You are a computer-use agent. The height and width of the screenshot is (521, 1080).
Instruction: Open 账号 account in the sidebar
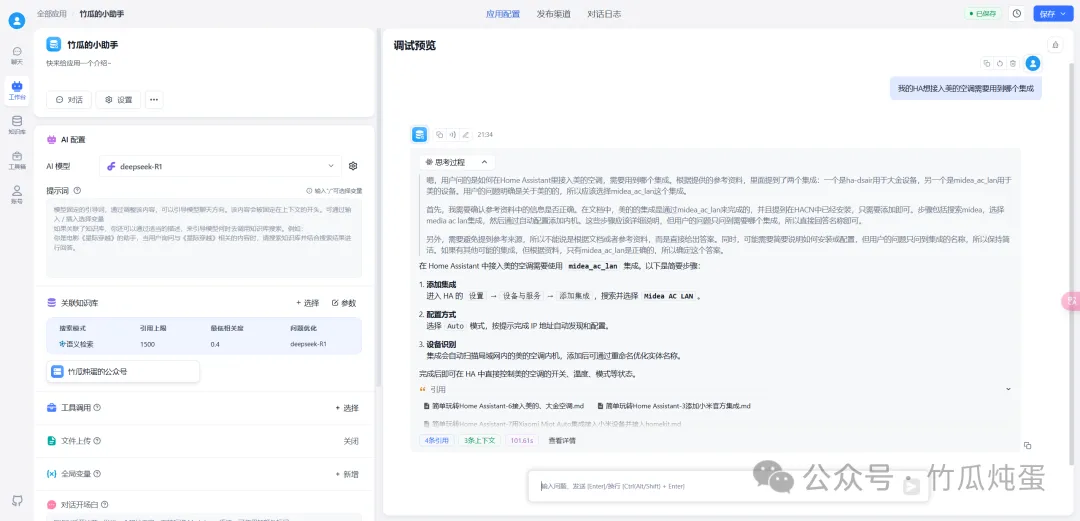tap(17, 195)
